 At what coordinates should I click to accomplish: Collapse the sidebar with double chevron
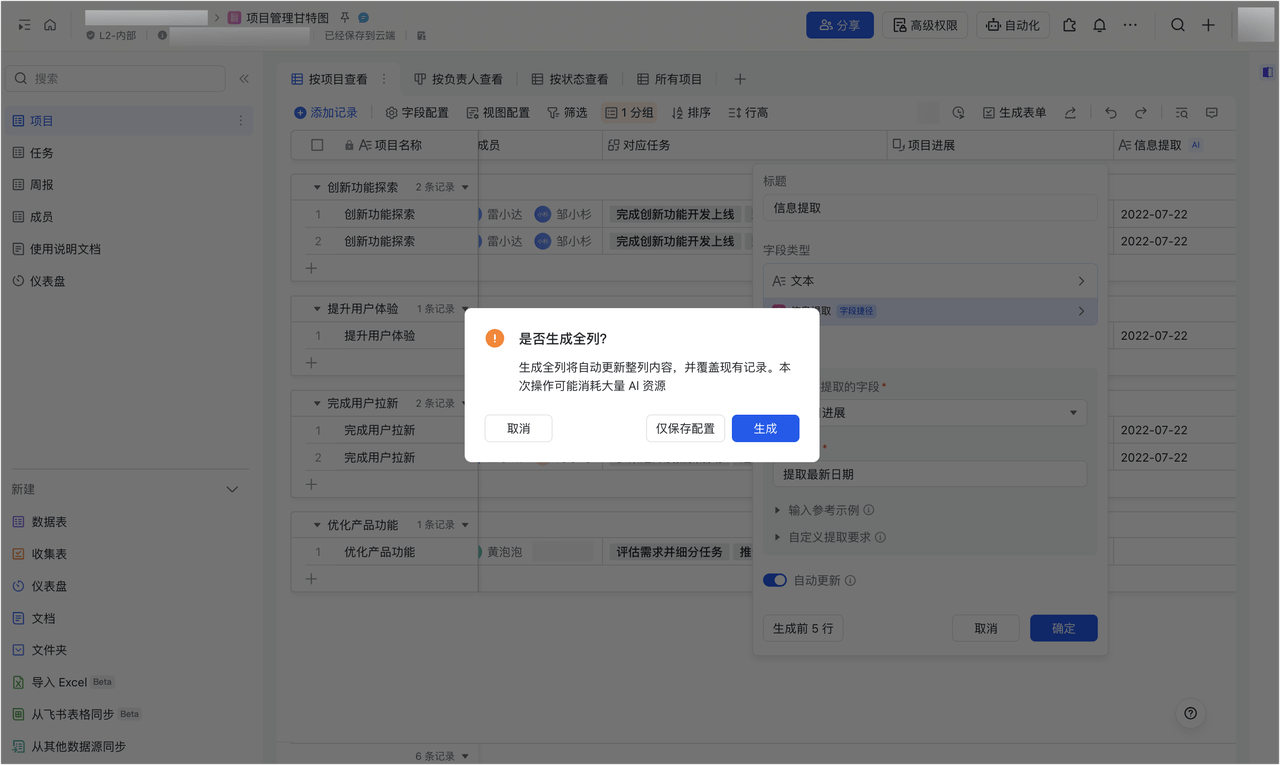point(244,79)
